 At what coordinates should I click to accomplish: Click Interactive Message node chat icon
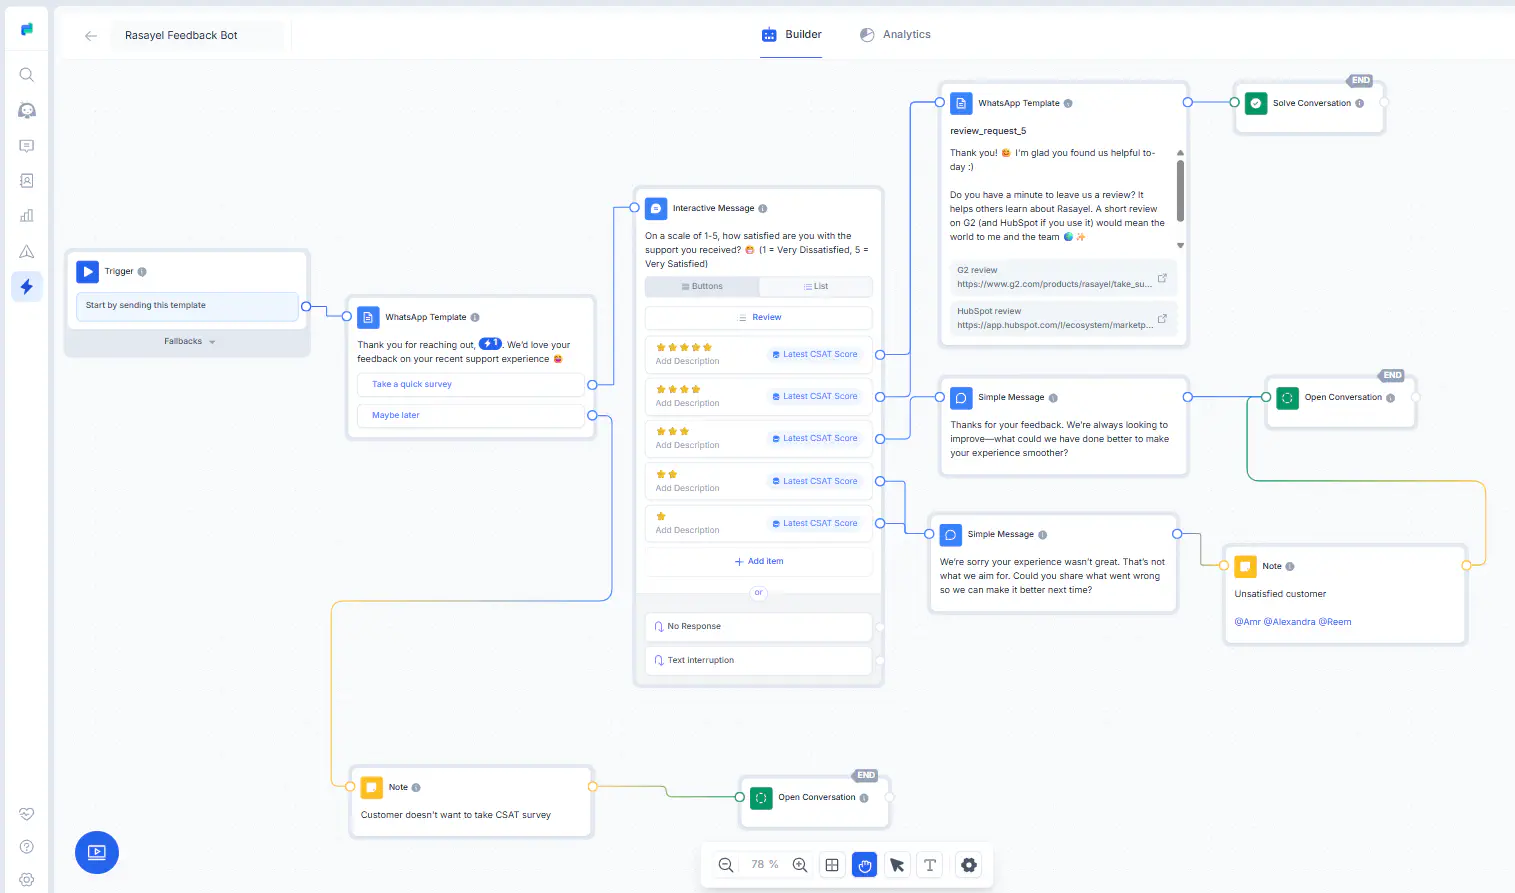[656, 208]
